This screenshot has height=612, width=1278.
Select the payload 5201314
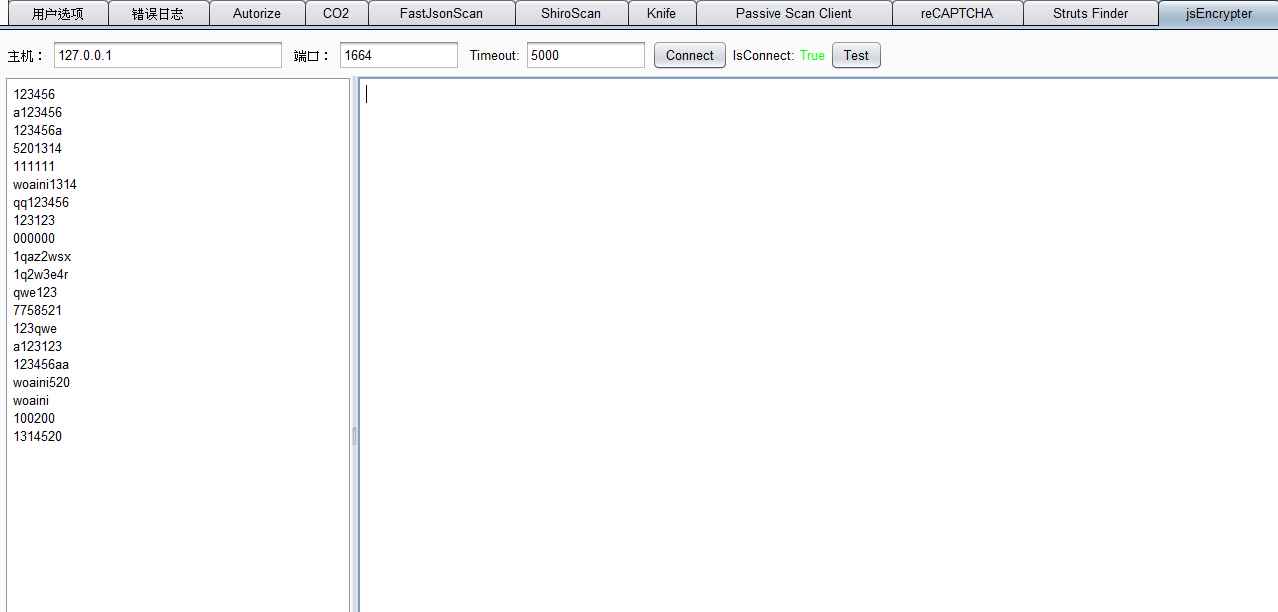coord(37,149)
